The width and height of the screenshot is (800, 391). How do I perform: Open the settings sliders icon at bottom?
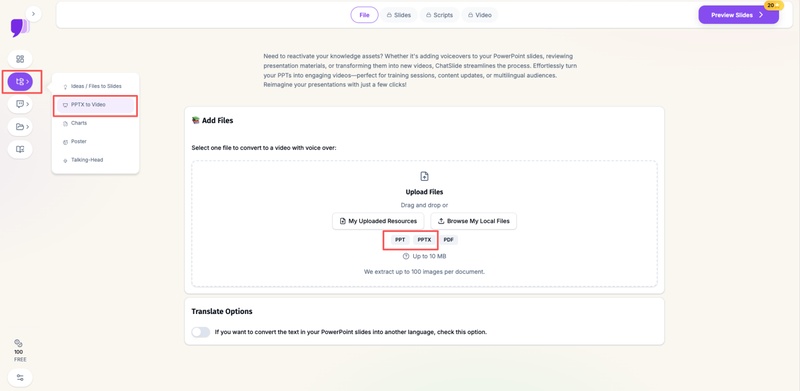point(20,378)
